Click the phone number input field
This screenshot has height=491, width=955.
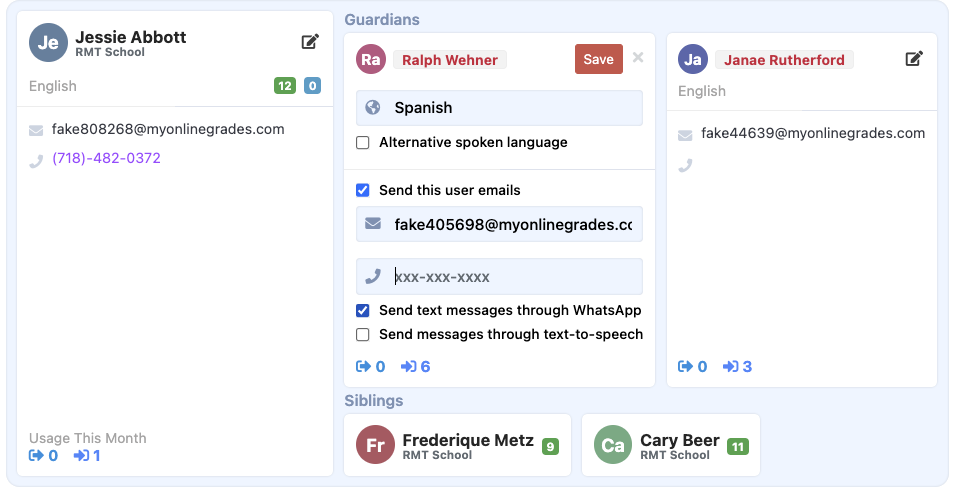pyautogui.click(x=511, y=277)
